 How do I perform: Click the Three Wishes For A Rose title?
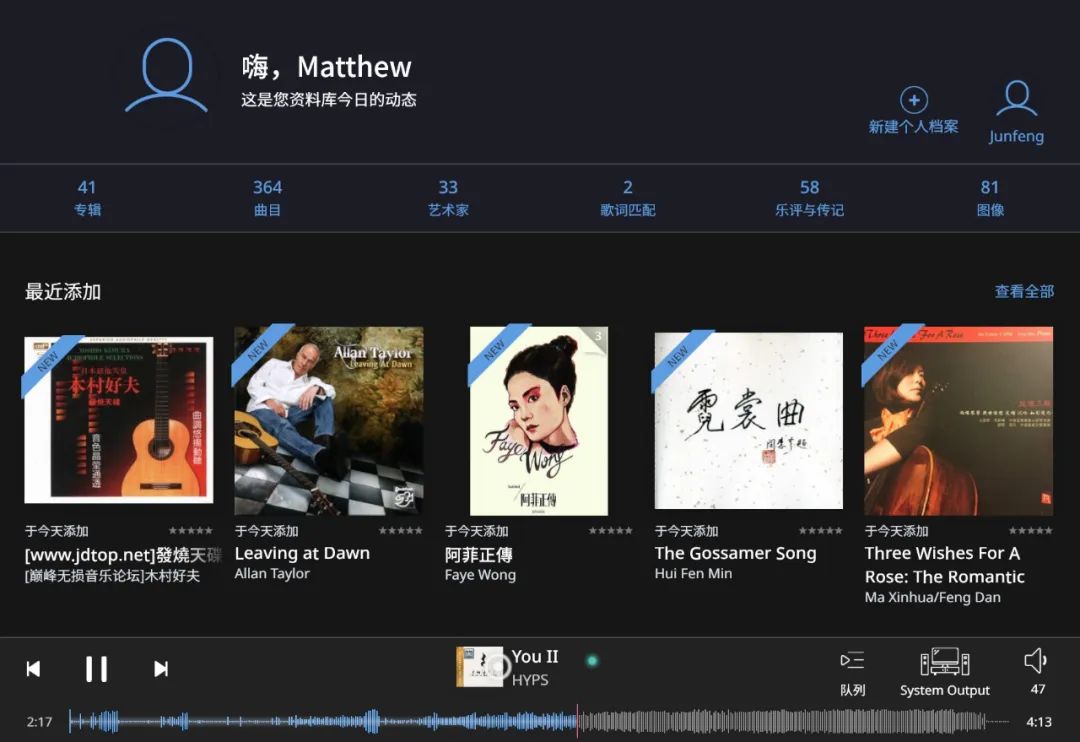point(944,565)
